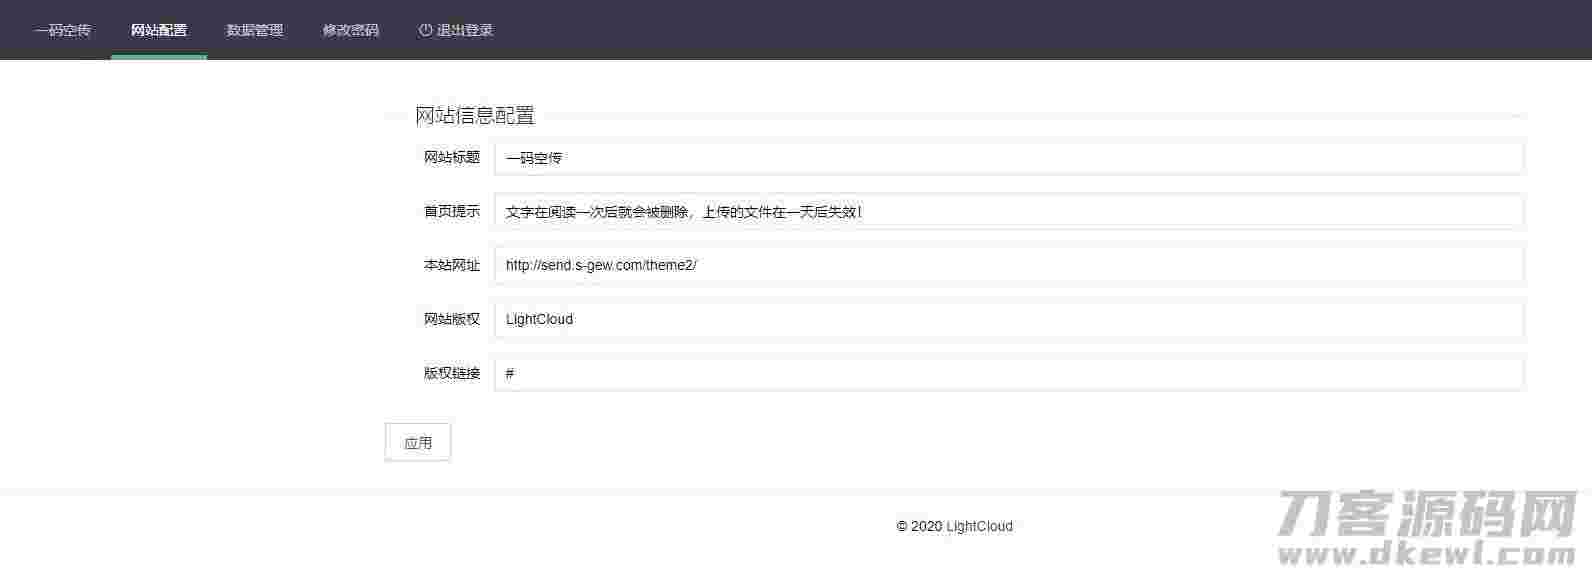This screenshot has height=571, width=1592.
Task: Focus the 网站标题 input field
Action: click(1009, 157)
